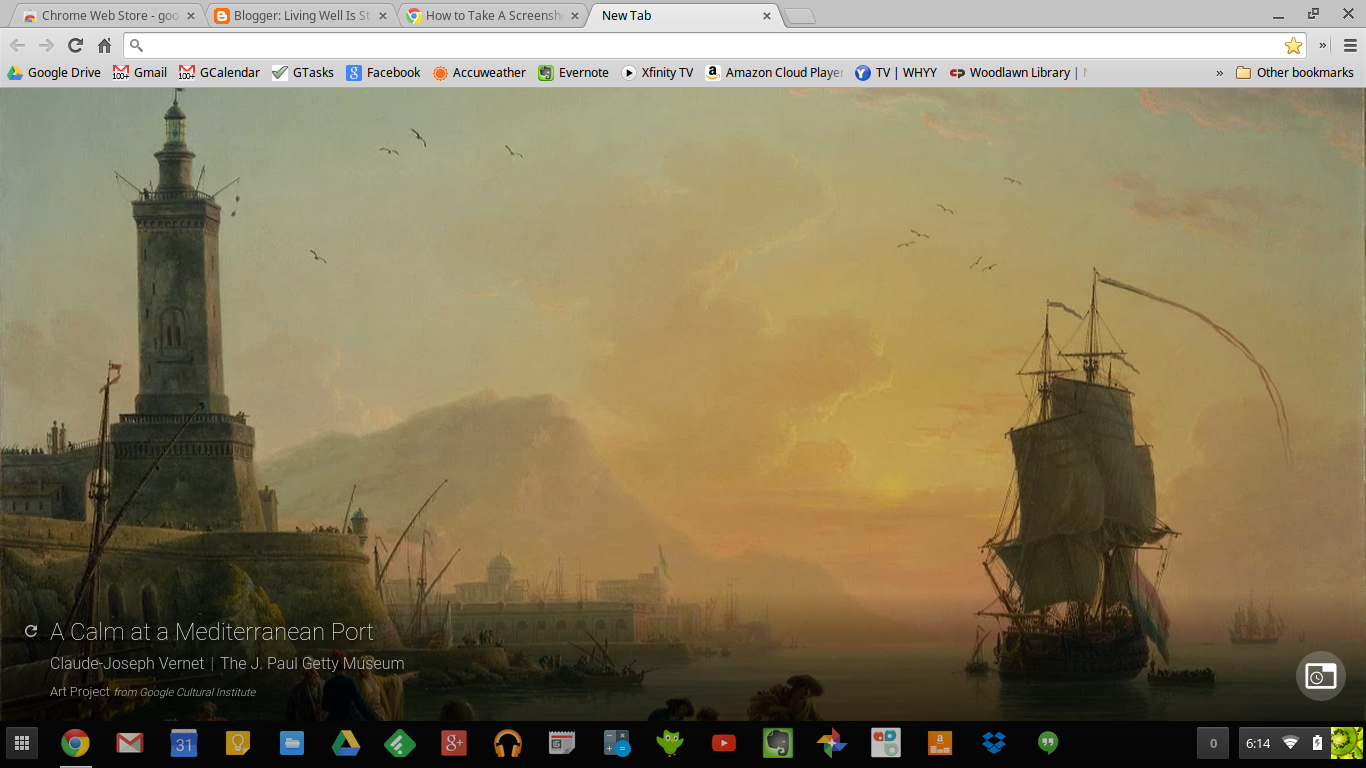The height and width of the screenshot is (768, 1366).
Task: Open the notification counter showing 0
Action: 1213,743
